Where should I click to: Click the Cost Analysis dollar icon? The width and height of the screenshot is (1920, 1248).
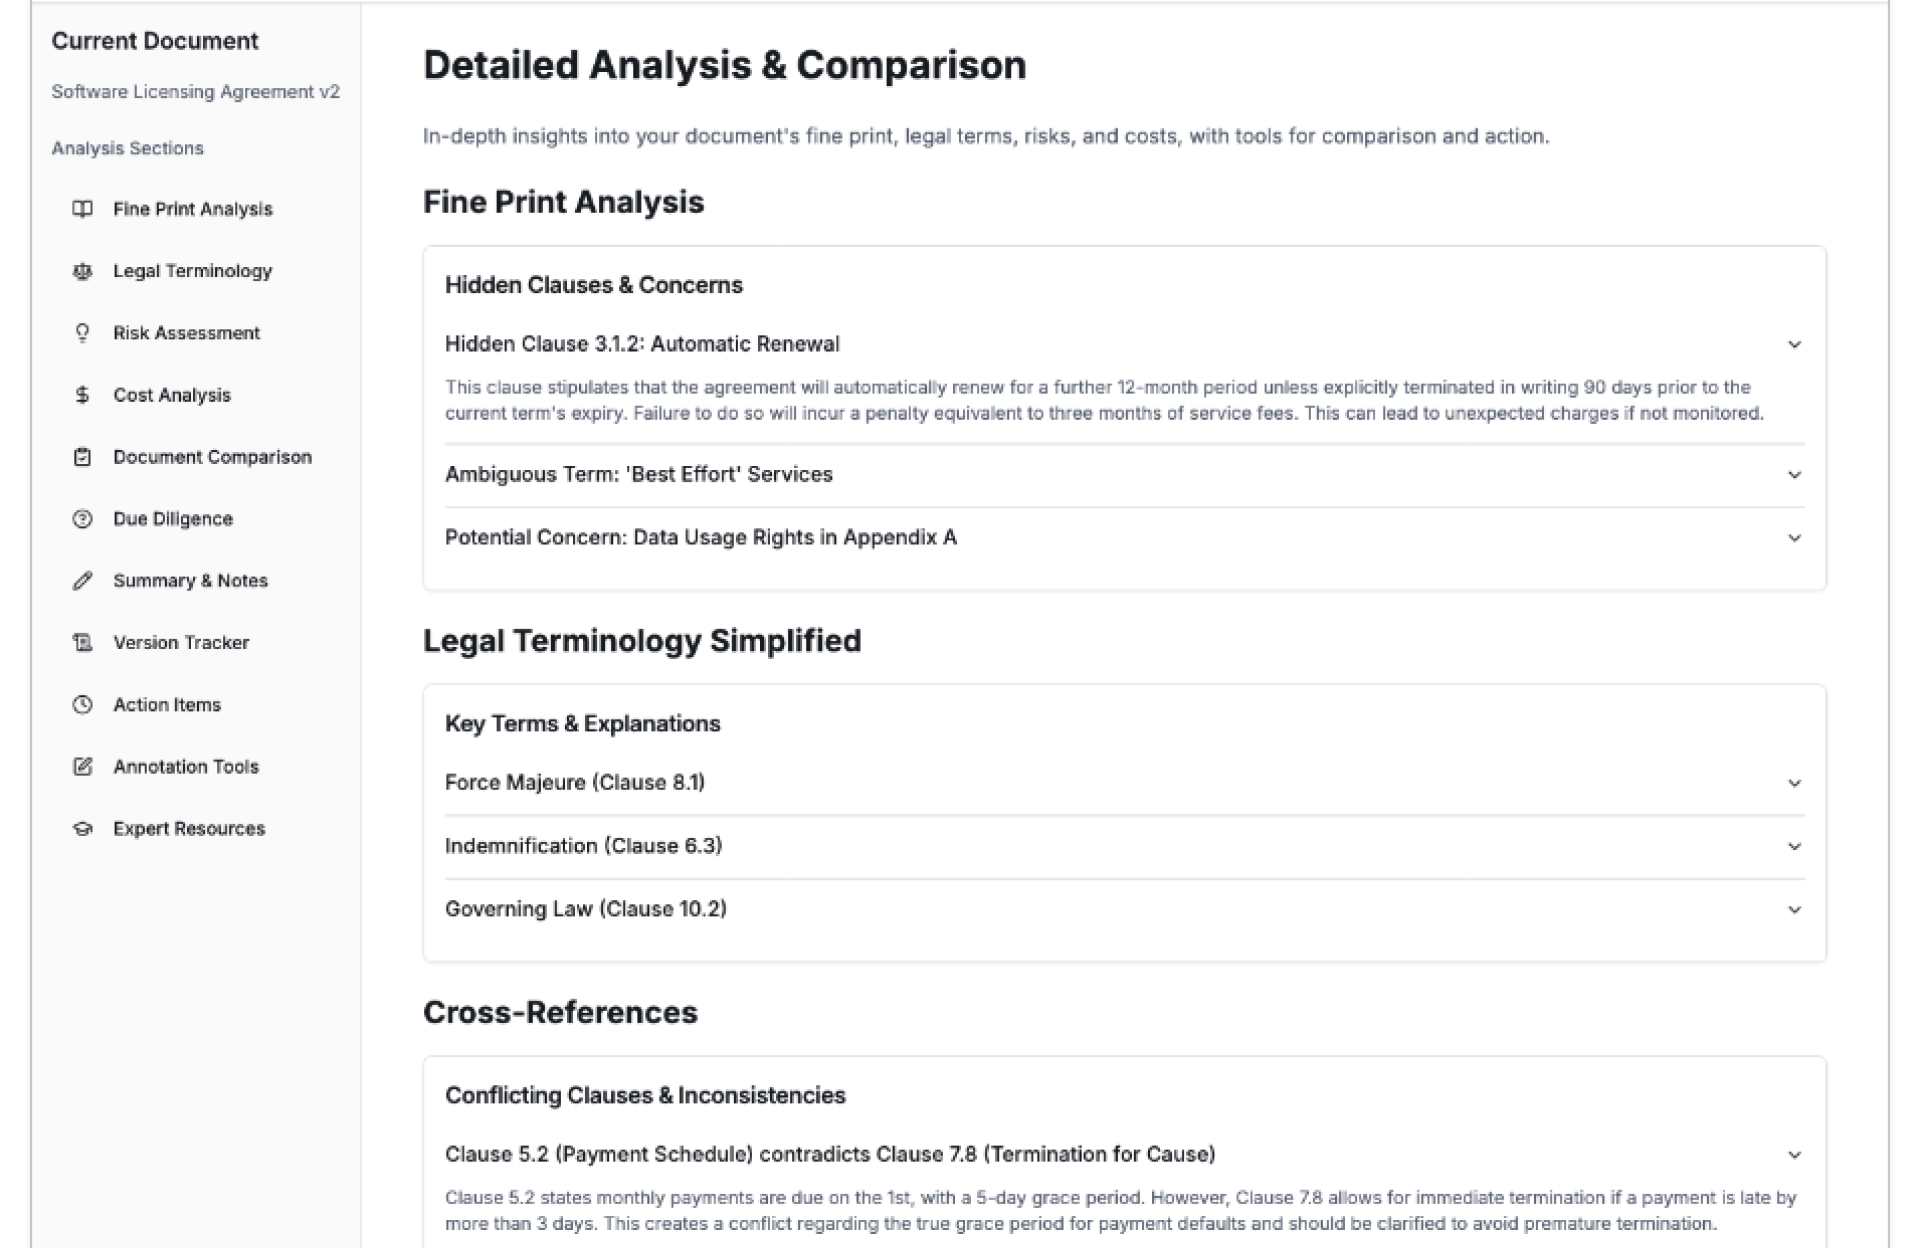click(x=82, y=395)
